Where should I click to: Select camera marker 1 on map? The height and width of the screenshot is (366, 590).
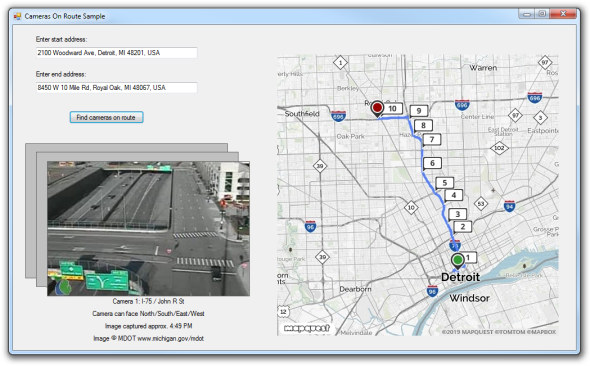[x=469, y=258]
